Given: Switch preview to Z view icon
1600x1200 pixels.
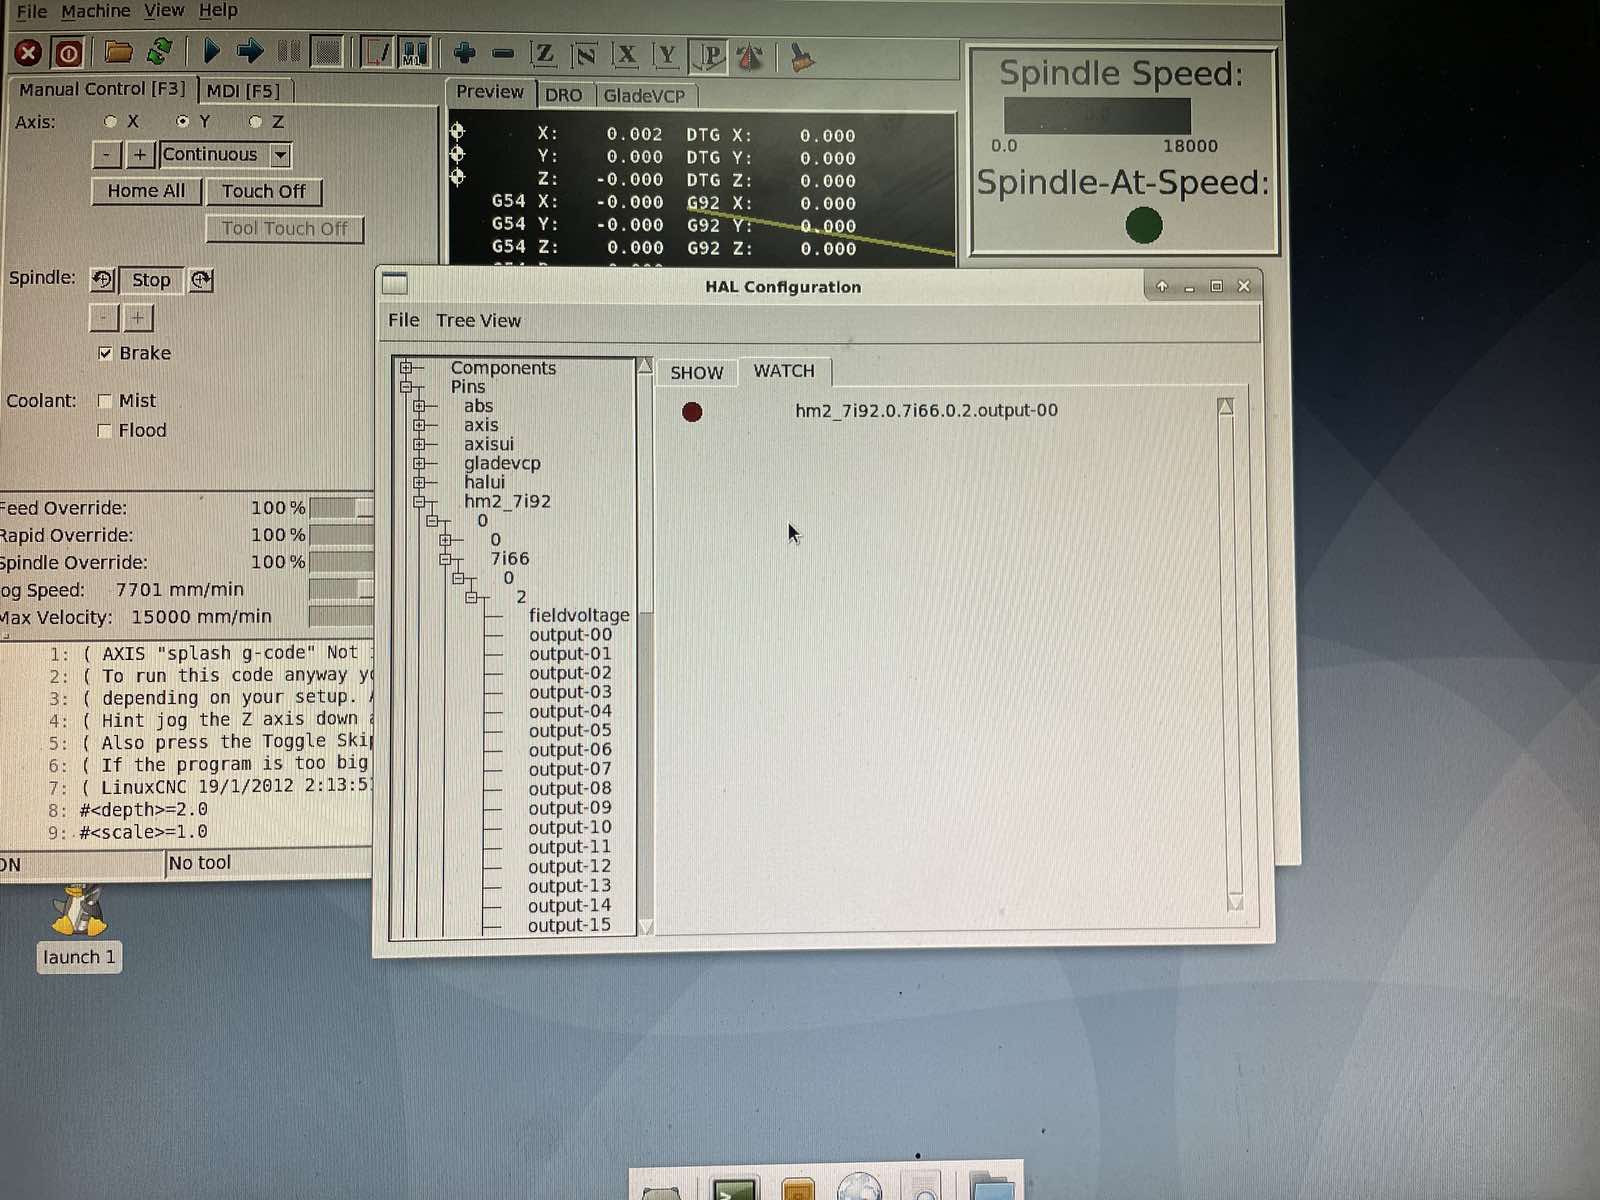Looking at the screenshot, I should tap(544, 54).
